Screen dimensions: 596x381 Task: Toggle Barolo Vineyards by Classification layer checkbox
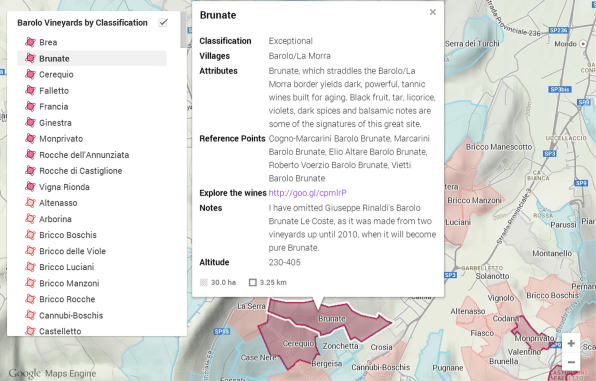point(163,22)
